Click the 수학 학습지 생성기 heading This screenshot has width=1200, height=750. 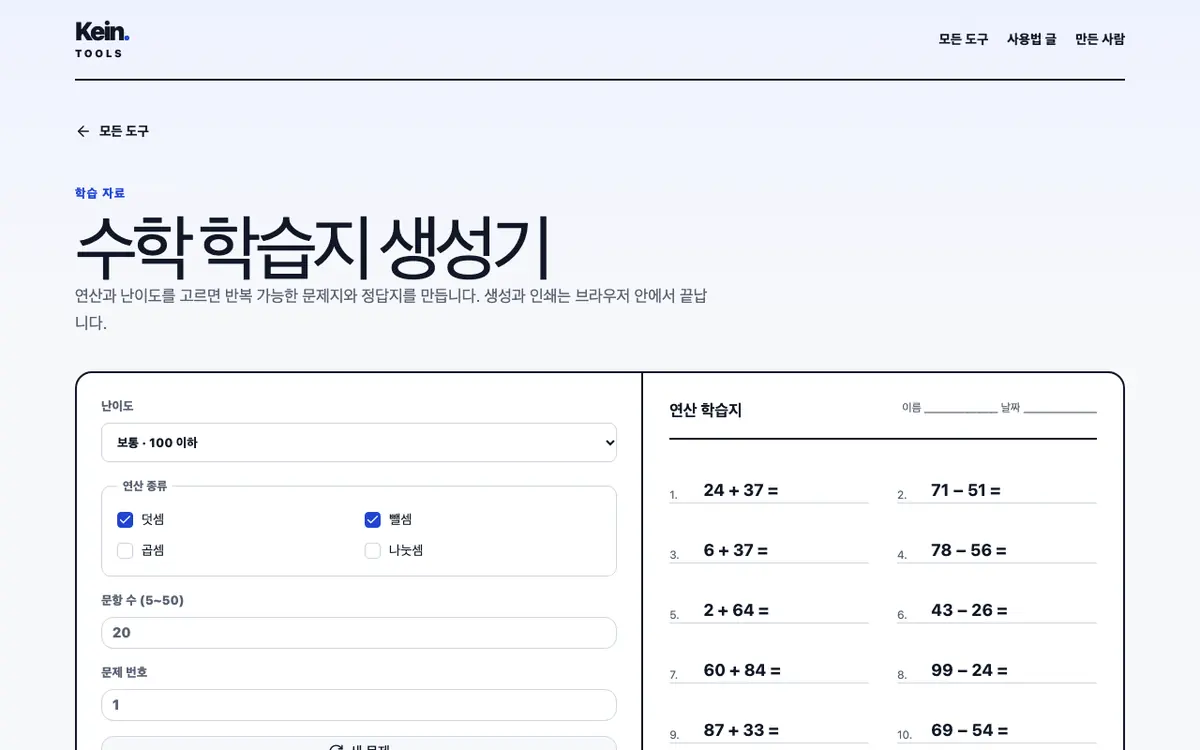tap(313, 247)
